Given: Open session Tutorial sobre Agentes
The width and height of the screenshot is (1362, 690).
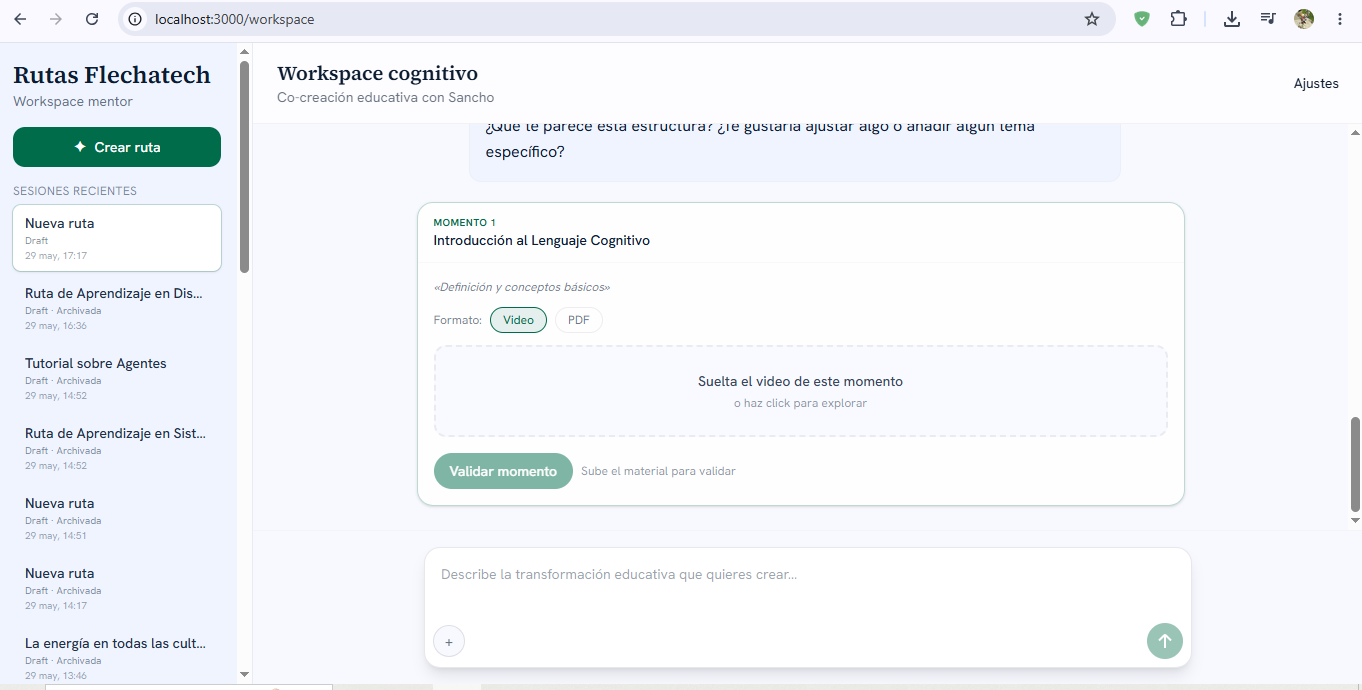Looking at the screenshot, I should (117, 378).
